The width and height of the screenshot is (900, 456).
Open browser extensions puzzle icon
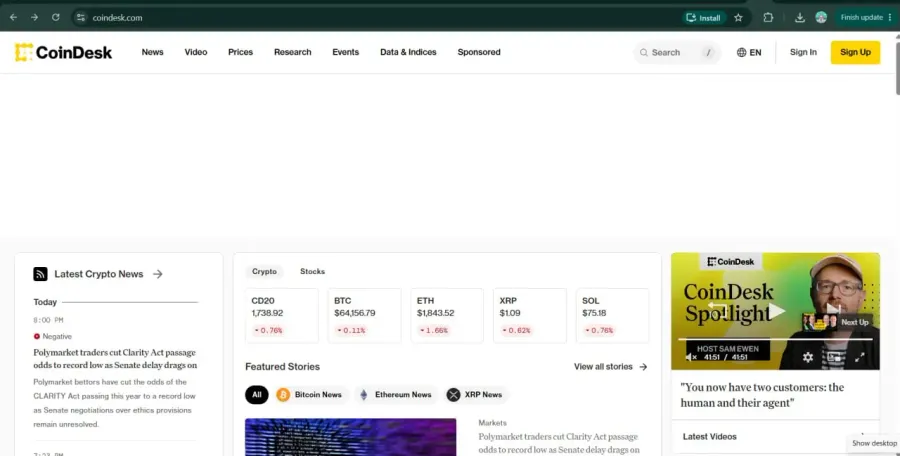768,17
